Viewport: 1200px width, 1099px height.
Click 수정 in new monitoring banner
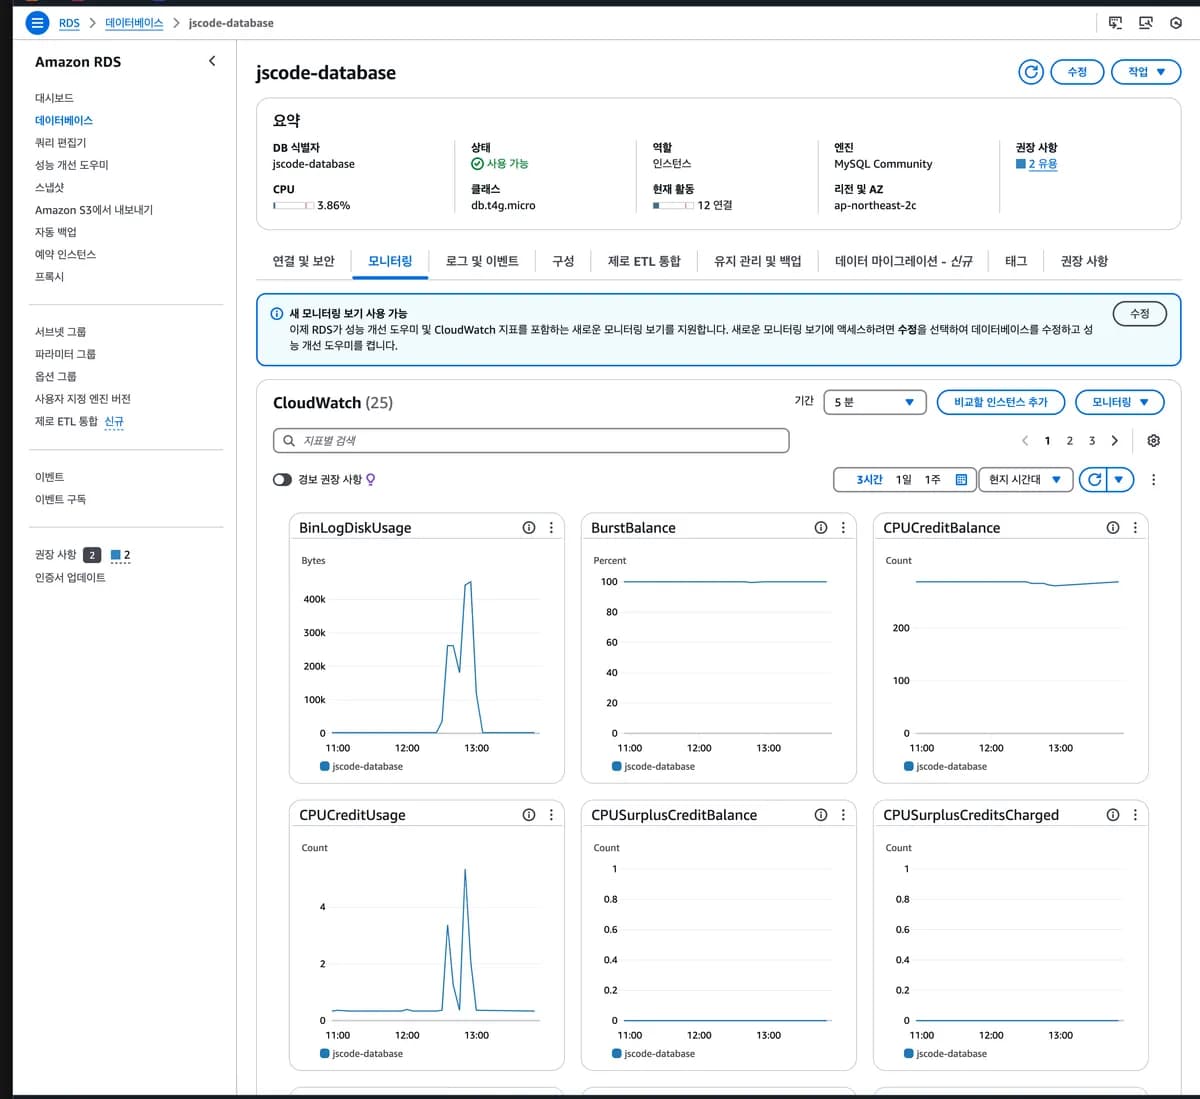pos(1139,313)
